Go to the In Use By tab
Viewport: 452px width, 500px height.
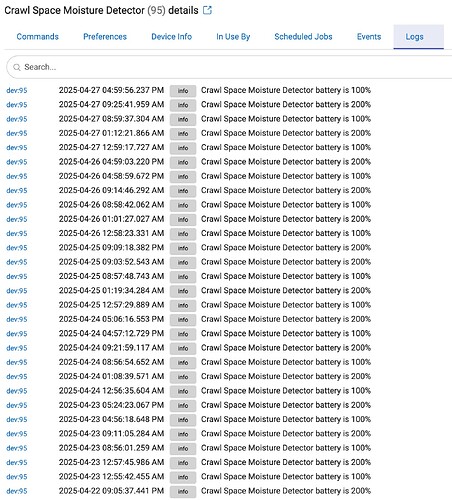(x=233, y=37)
